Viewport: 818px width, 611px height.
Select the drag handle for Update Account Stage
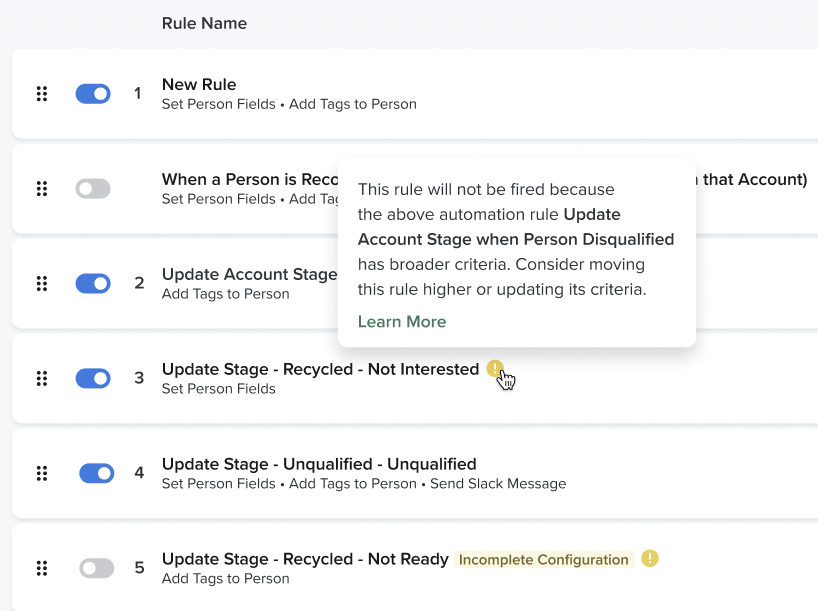pyautogui.click(x=41, y=283)
